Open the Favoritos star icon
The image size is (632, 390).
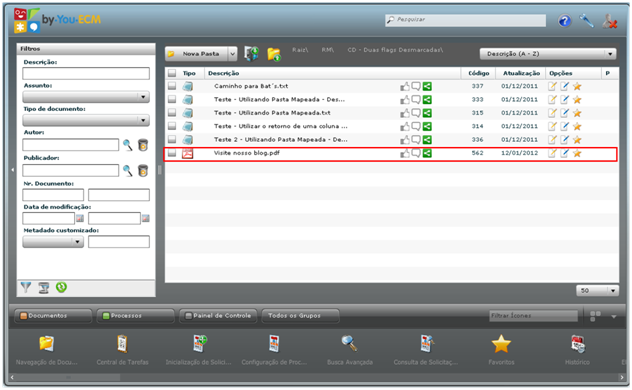pos(501,344)
